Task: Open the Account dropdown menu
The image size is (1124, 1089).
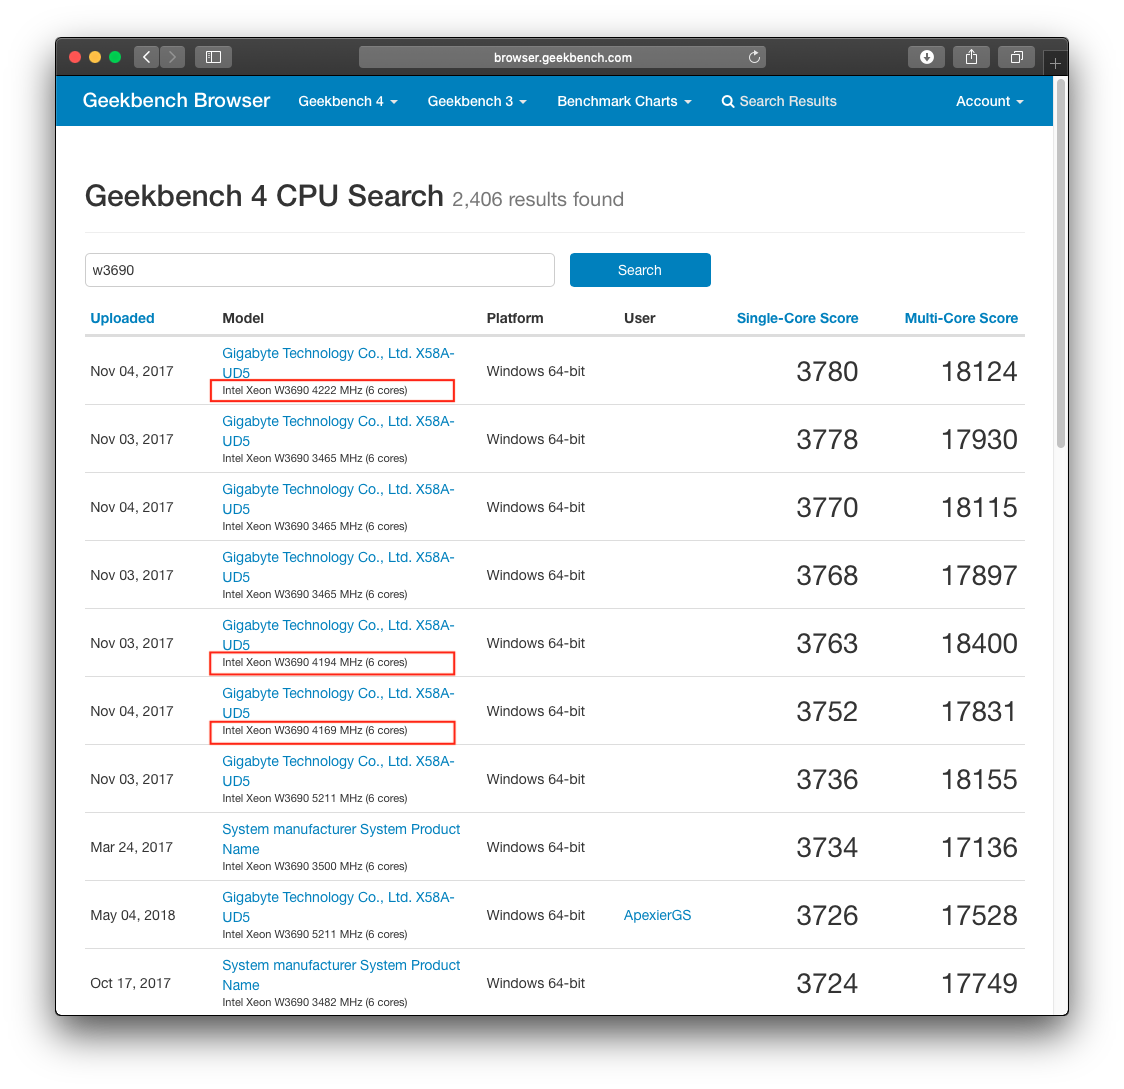Action: 989,101
